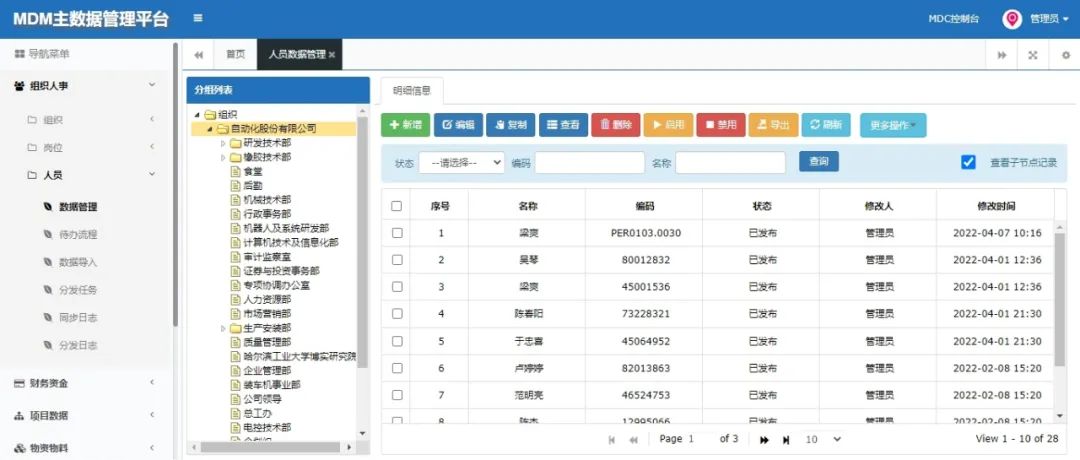1080x460 pixels.
Task: Click the leaf icon beside 数据导入
Action: pos(48,262)
